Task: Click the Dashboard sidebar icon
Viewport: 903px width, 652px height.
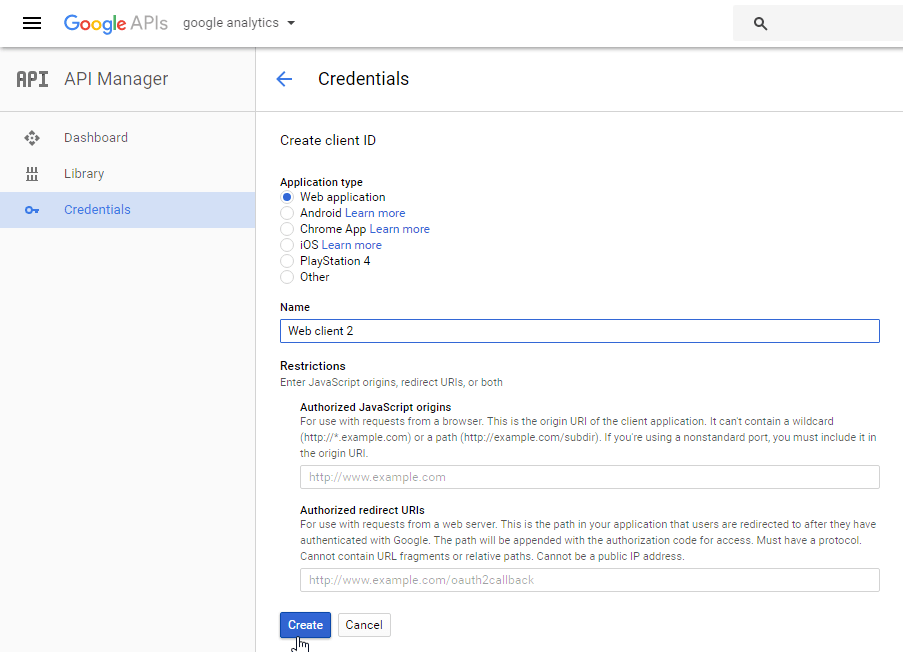Action: pos(32,138)
